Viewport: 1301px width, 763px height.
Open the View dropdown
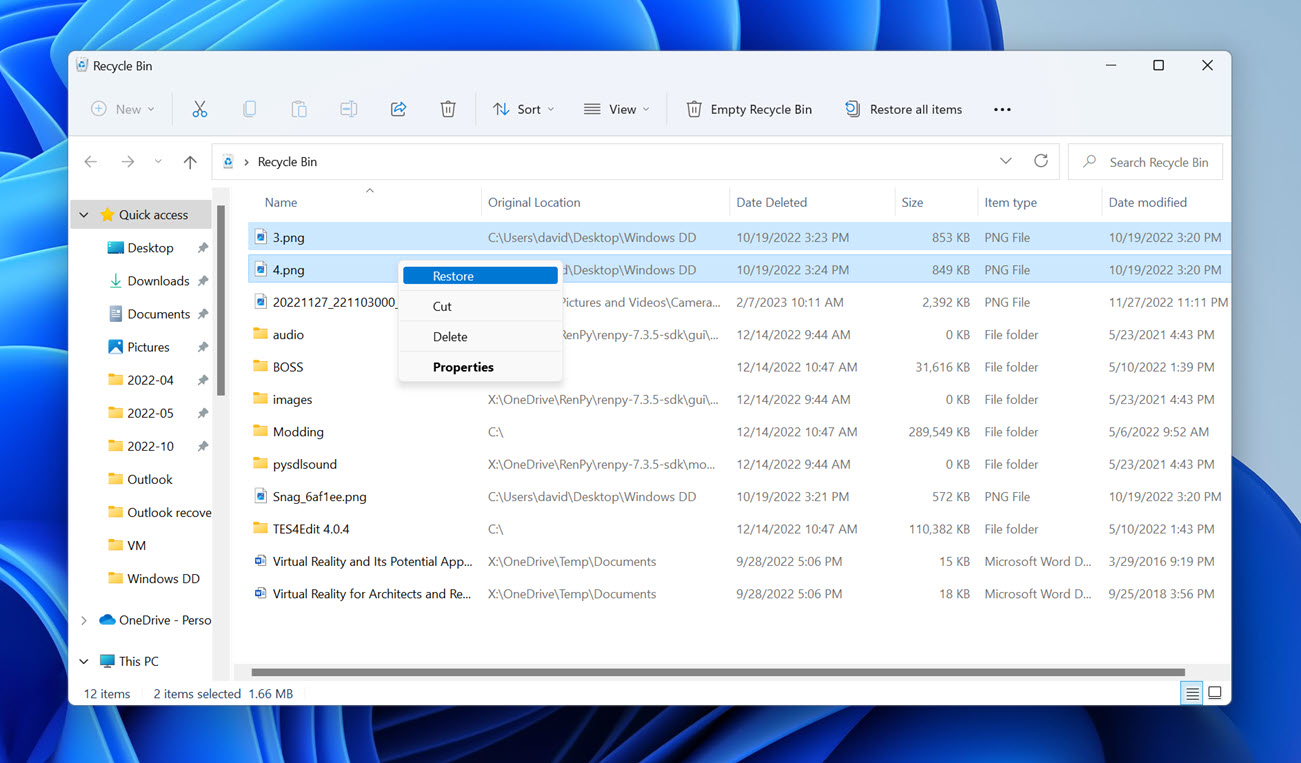[x=617, y=109]
